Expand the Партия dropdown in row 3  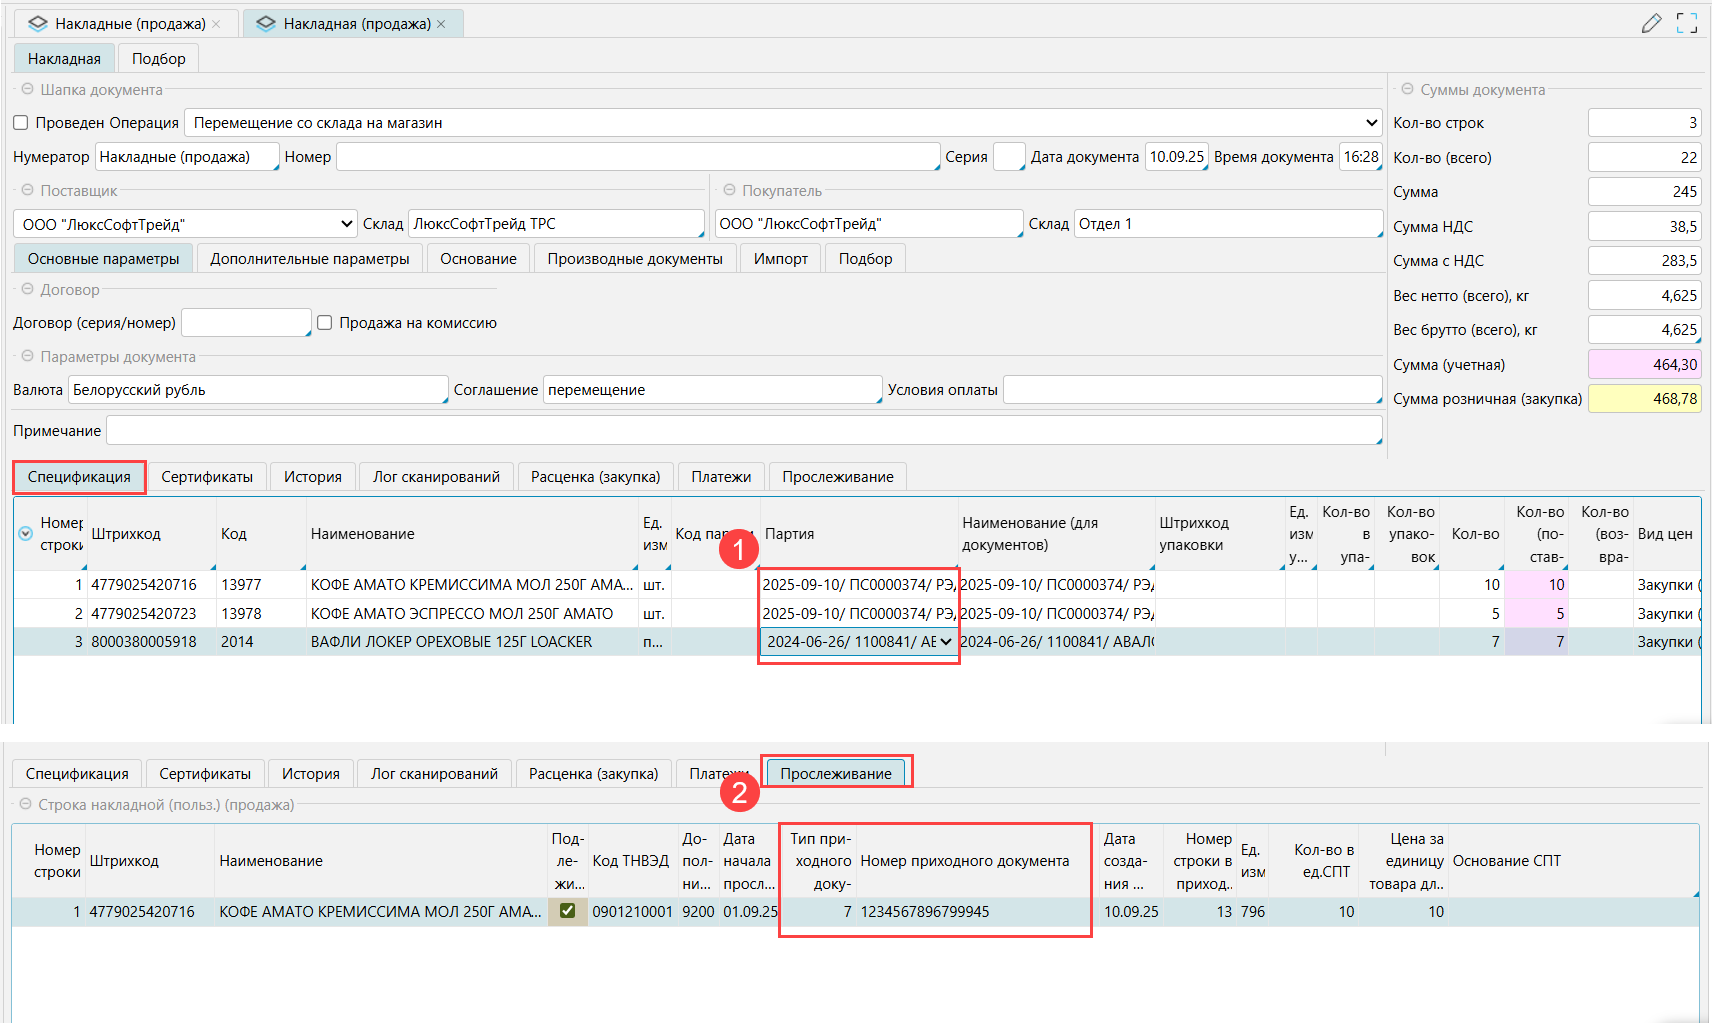pyautogui.click(x=945, y=642)
